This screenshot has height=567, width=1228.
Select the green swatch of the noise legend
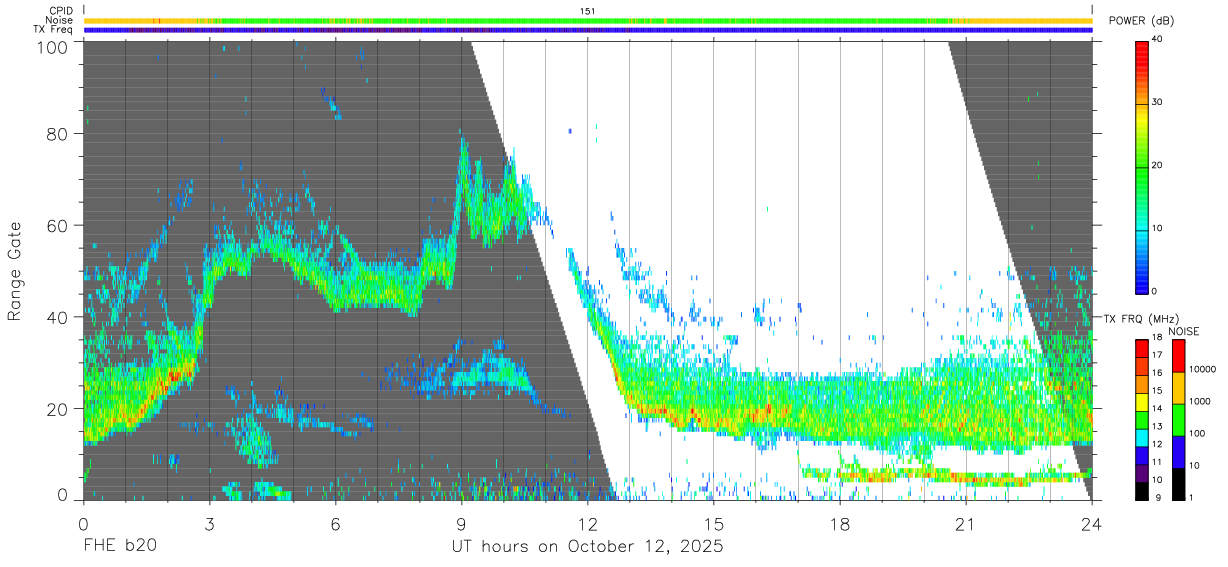click(1178, 420)
